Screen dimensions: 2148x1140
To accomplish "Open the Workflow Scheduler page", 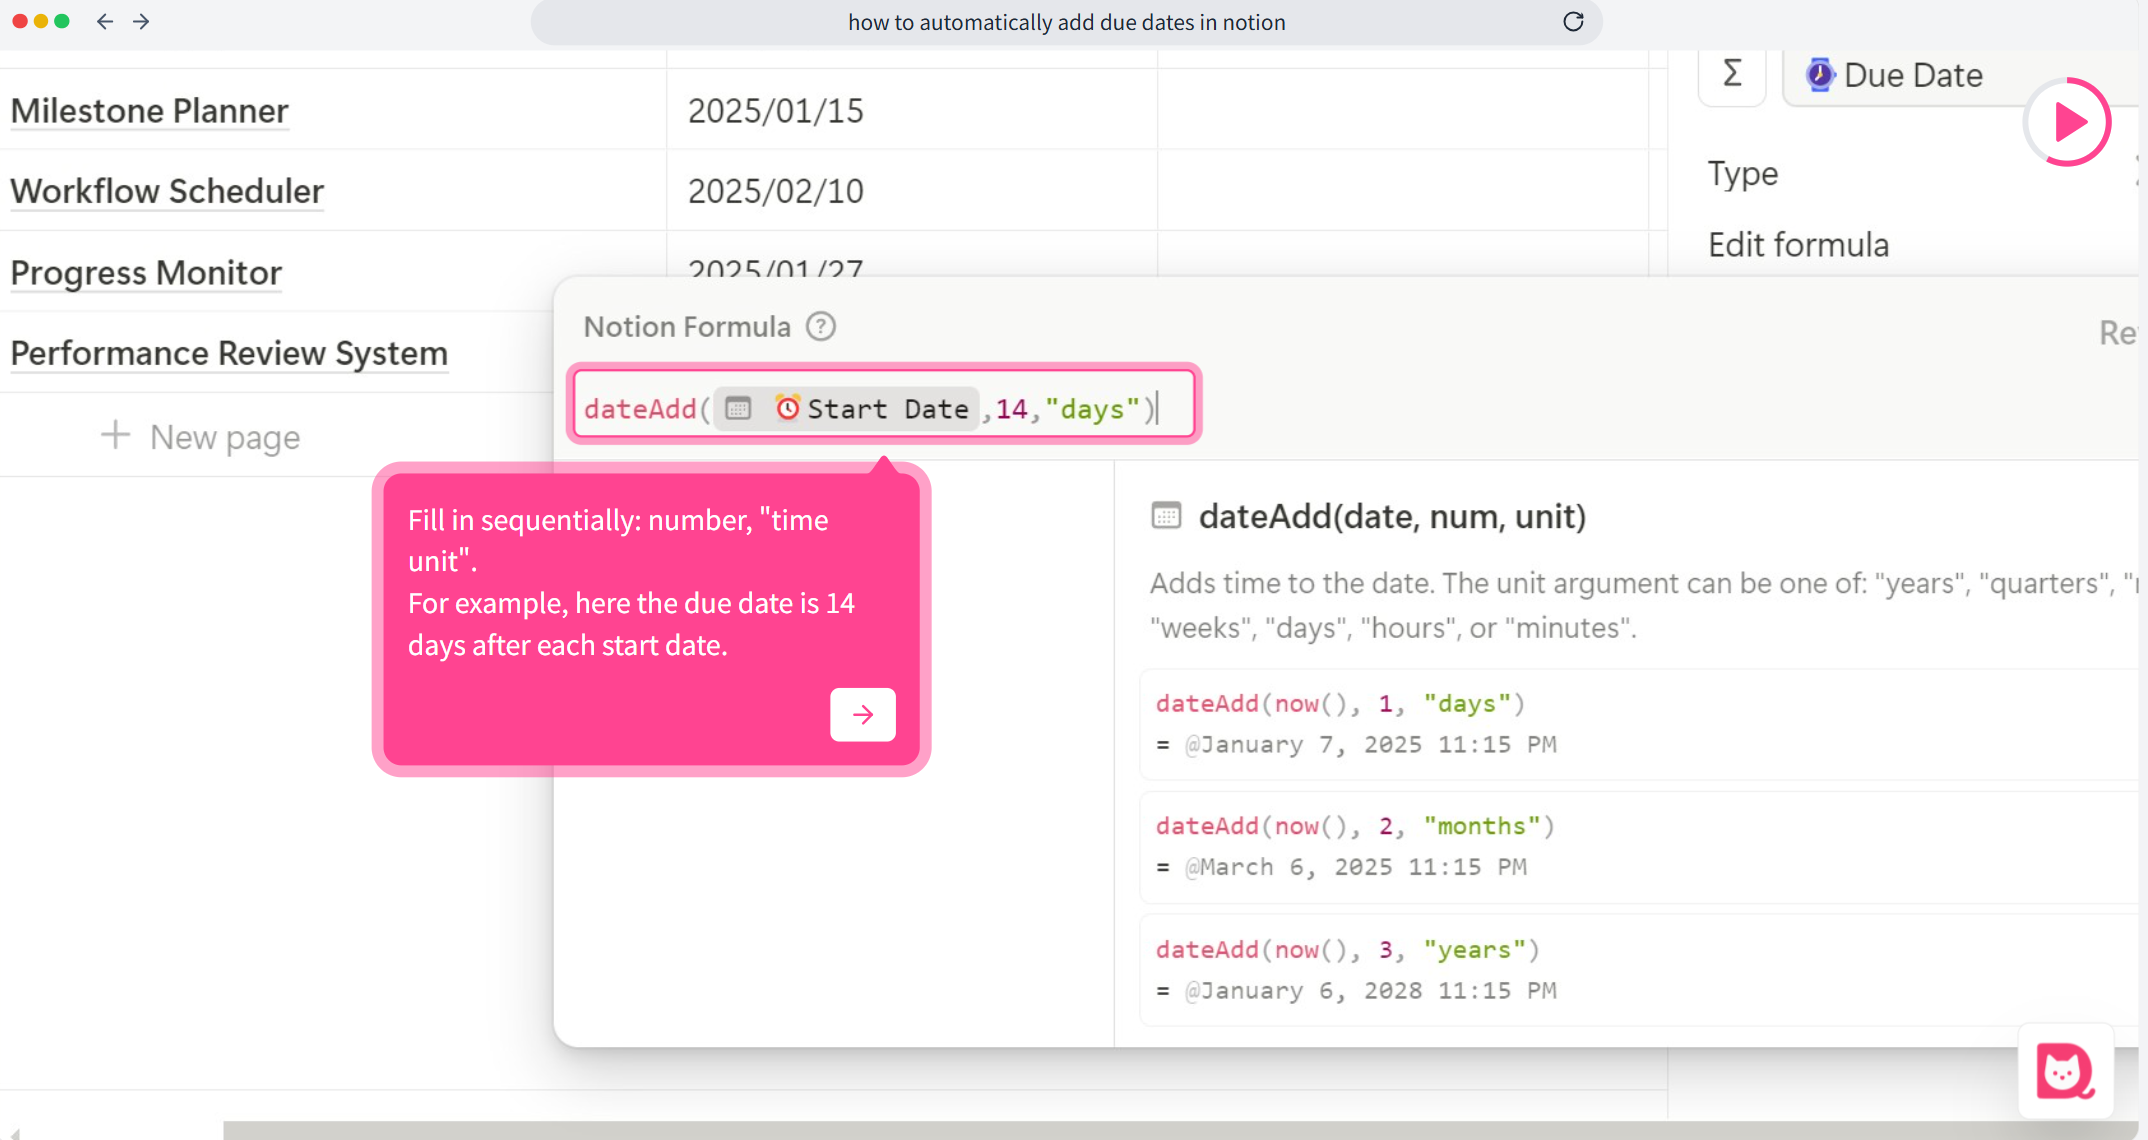I will 167,191.
